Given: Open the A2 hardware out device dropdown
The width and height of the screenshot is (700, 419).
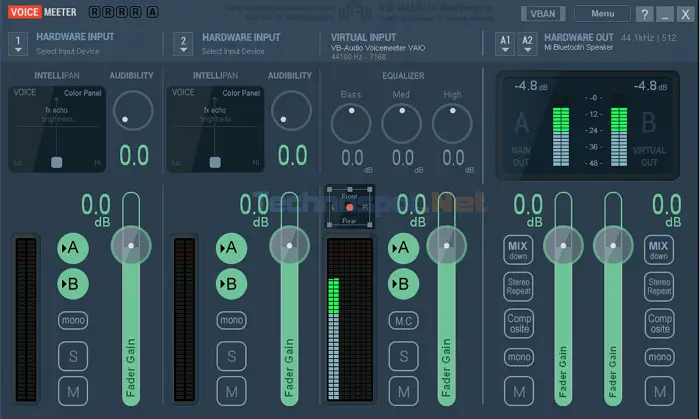Looking at the screenshot, I should (x=527, y=44).
